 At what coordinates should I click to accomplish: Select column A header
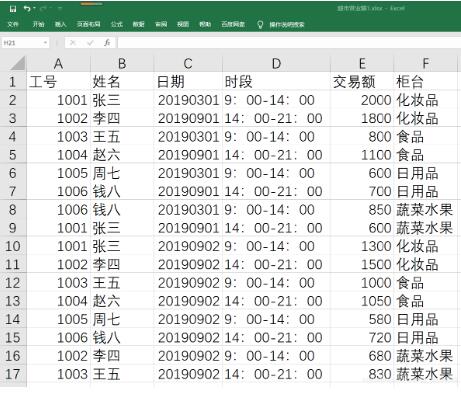pyautogui.click(x=58, y=63)
